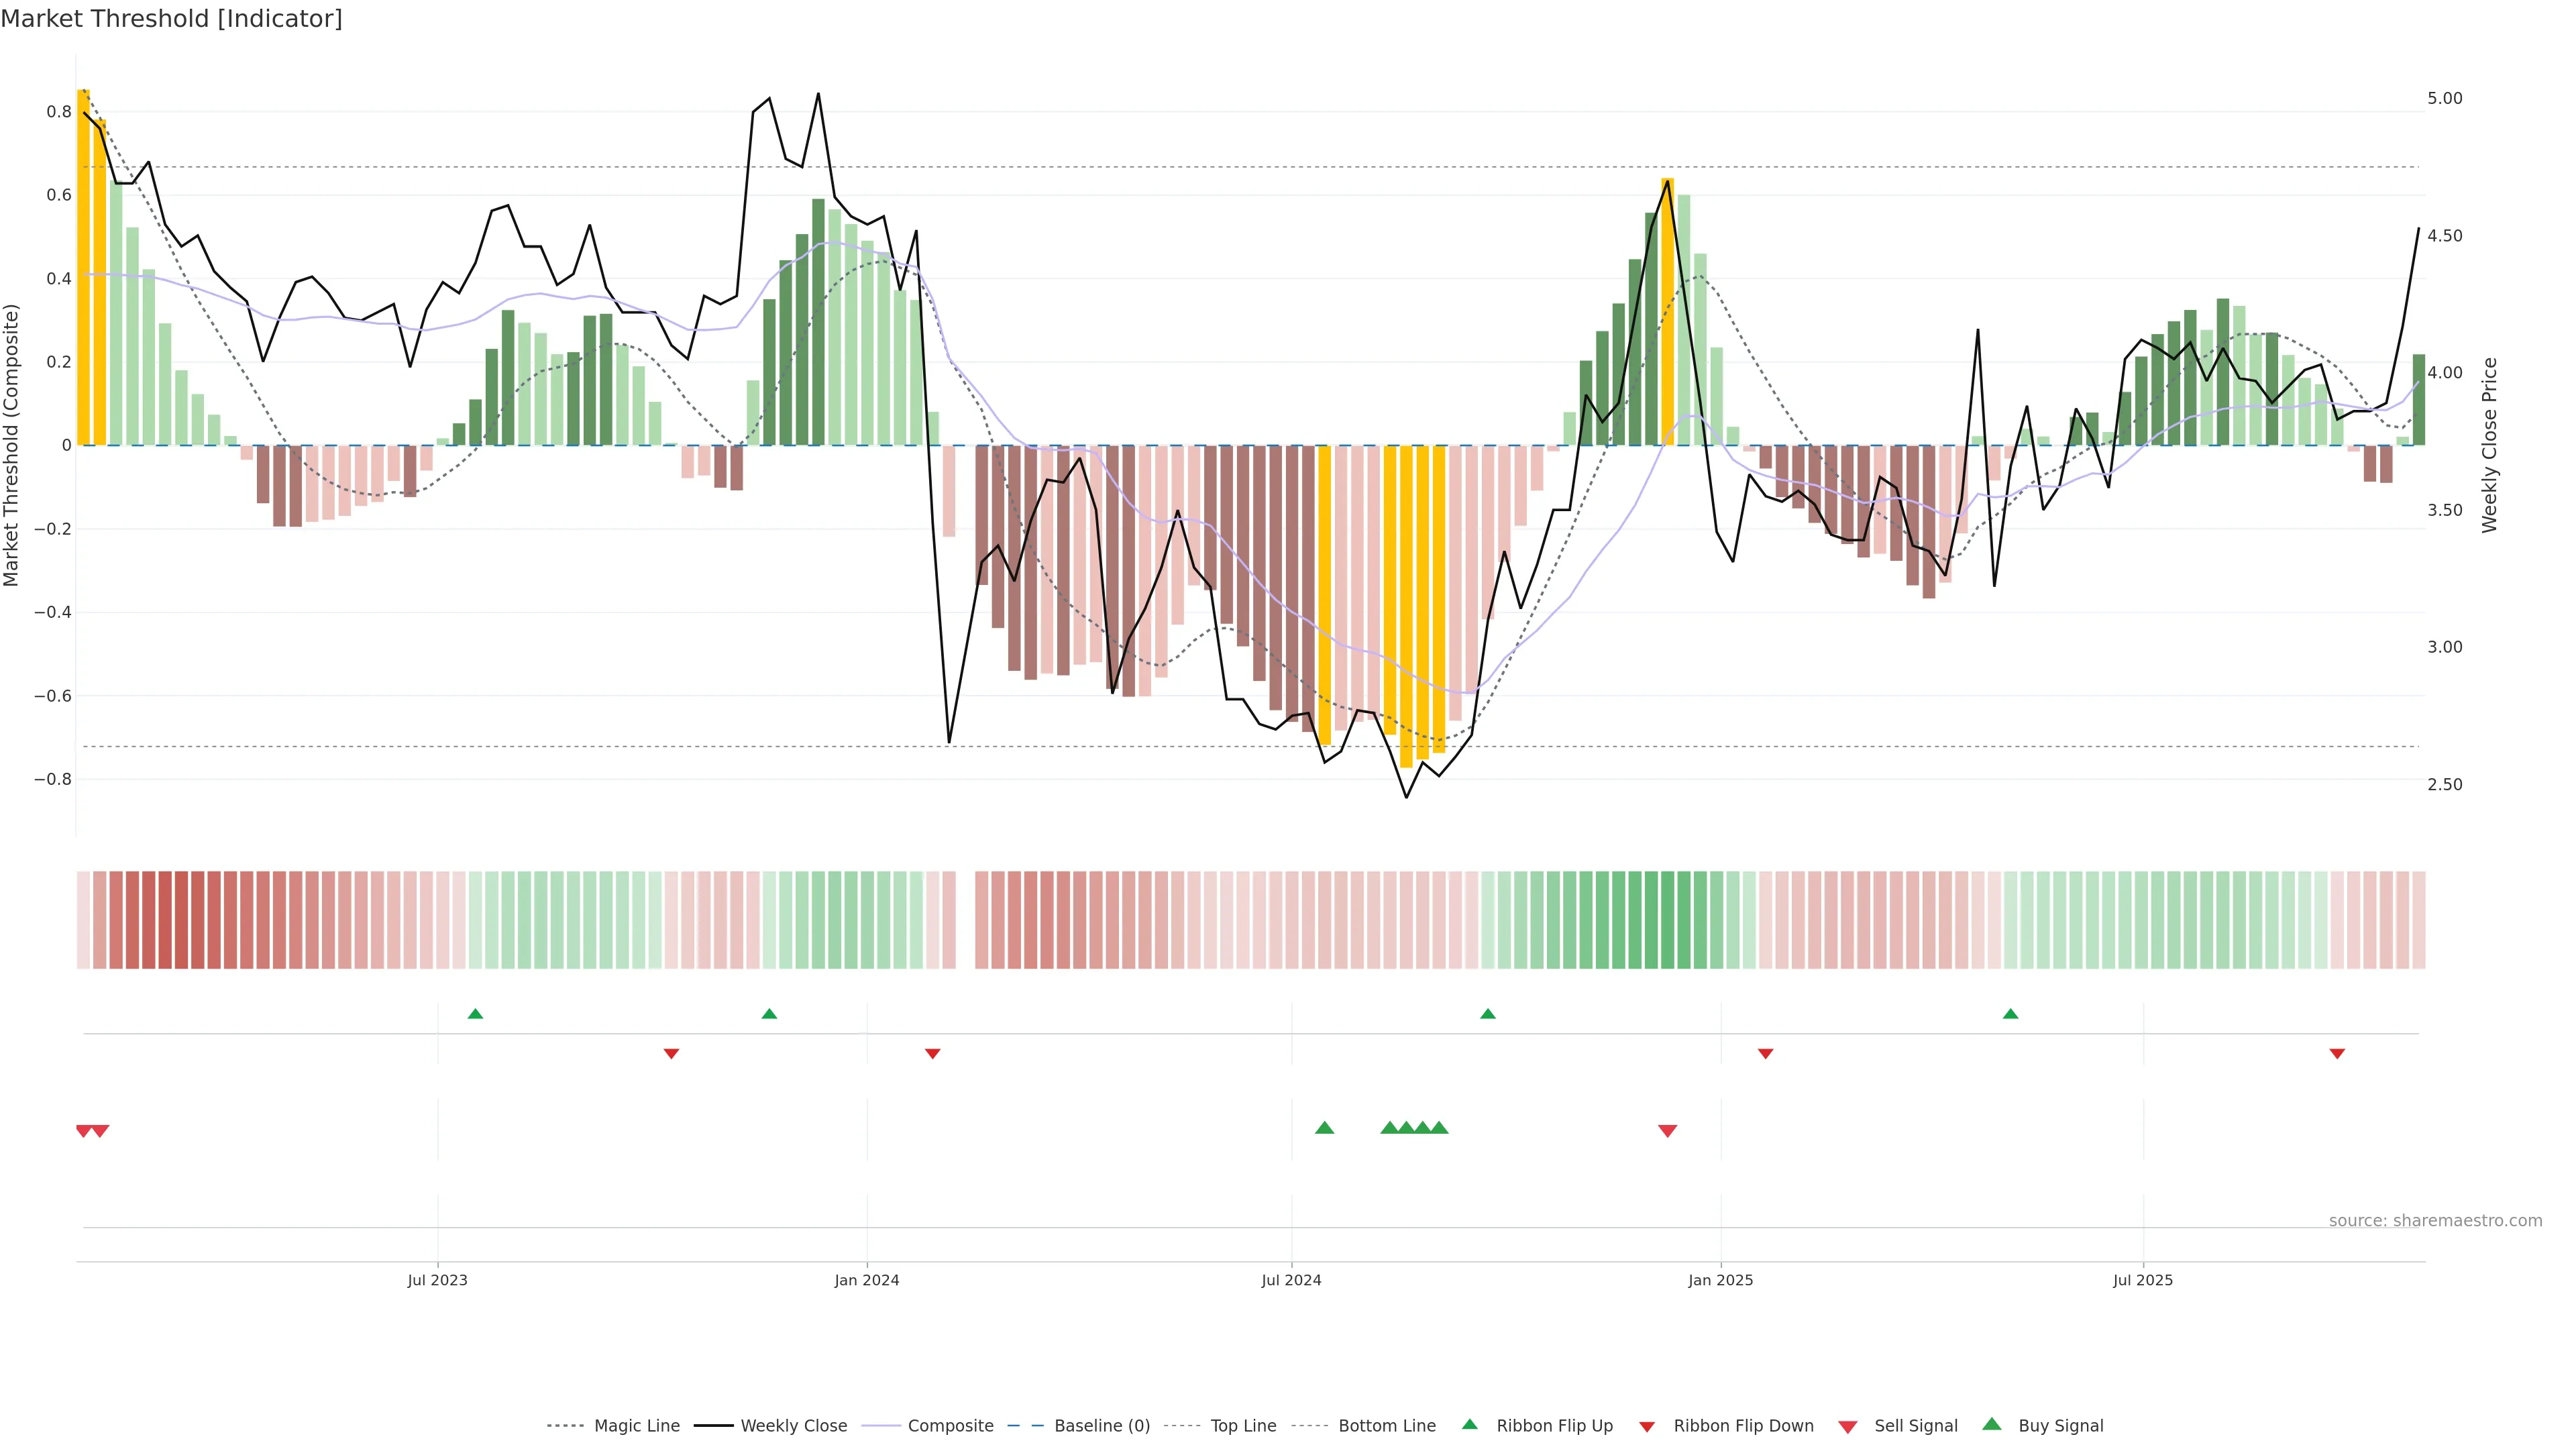The image size is (2576, 1449).
Task: Toggle the Composite legend entry
Action: pyautogui.click(x=950, y=1426)
